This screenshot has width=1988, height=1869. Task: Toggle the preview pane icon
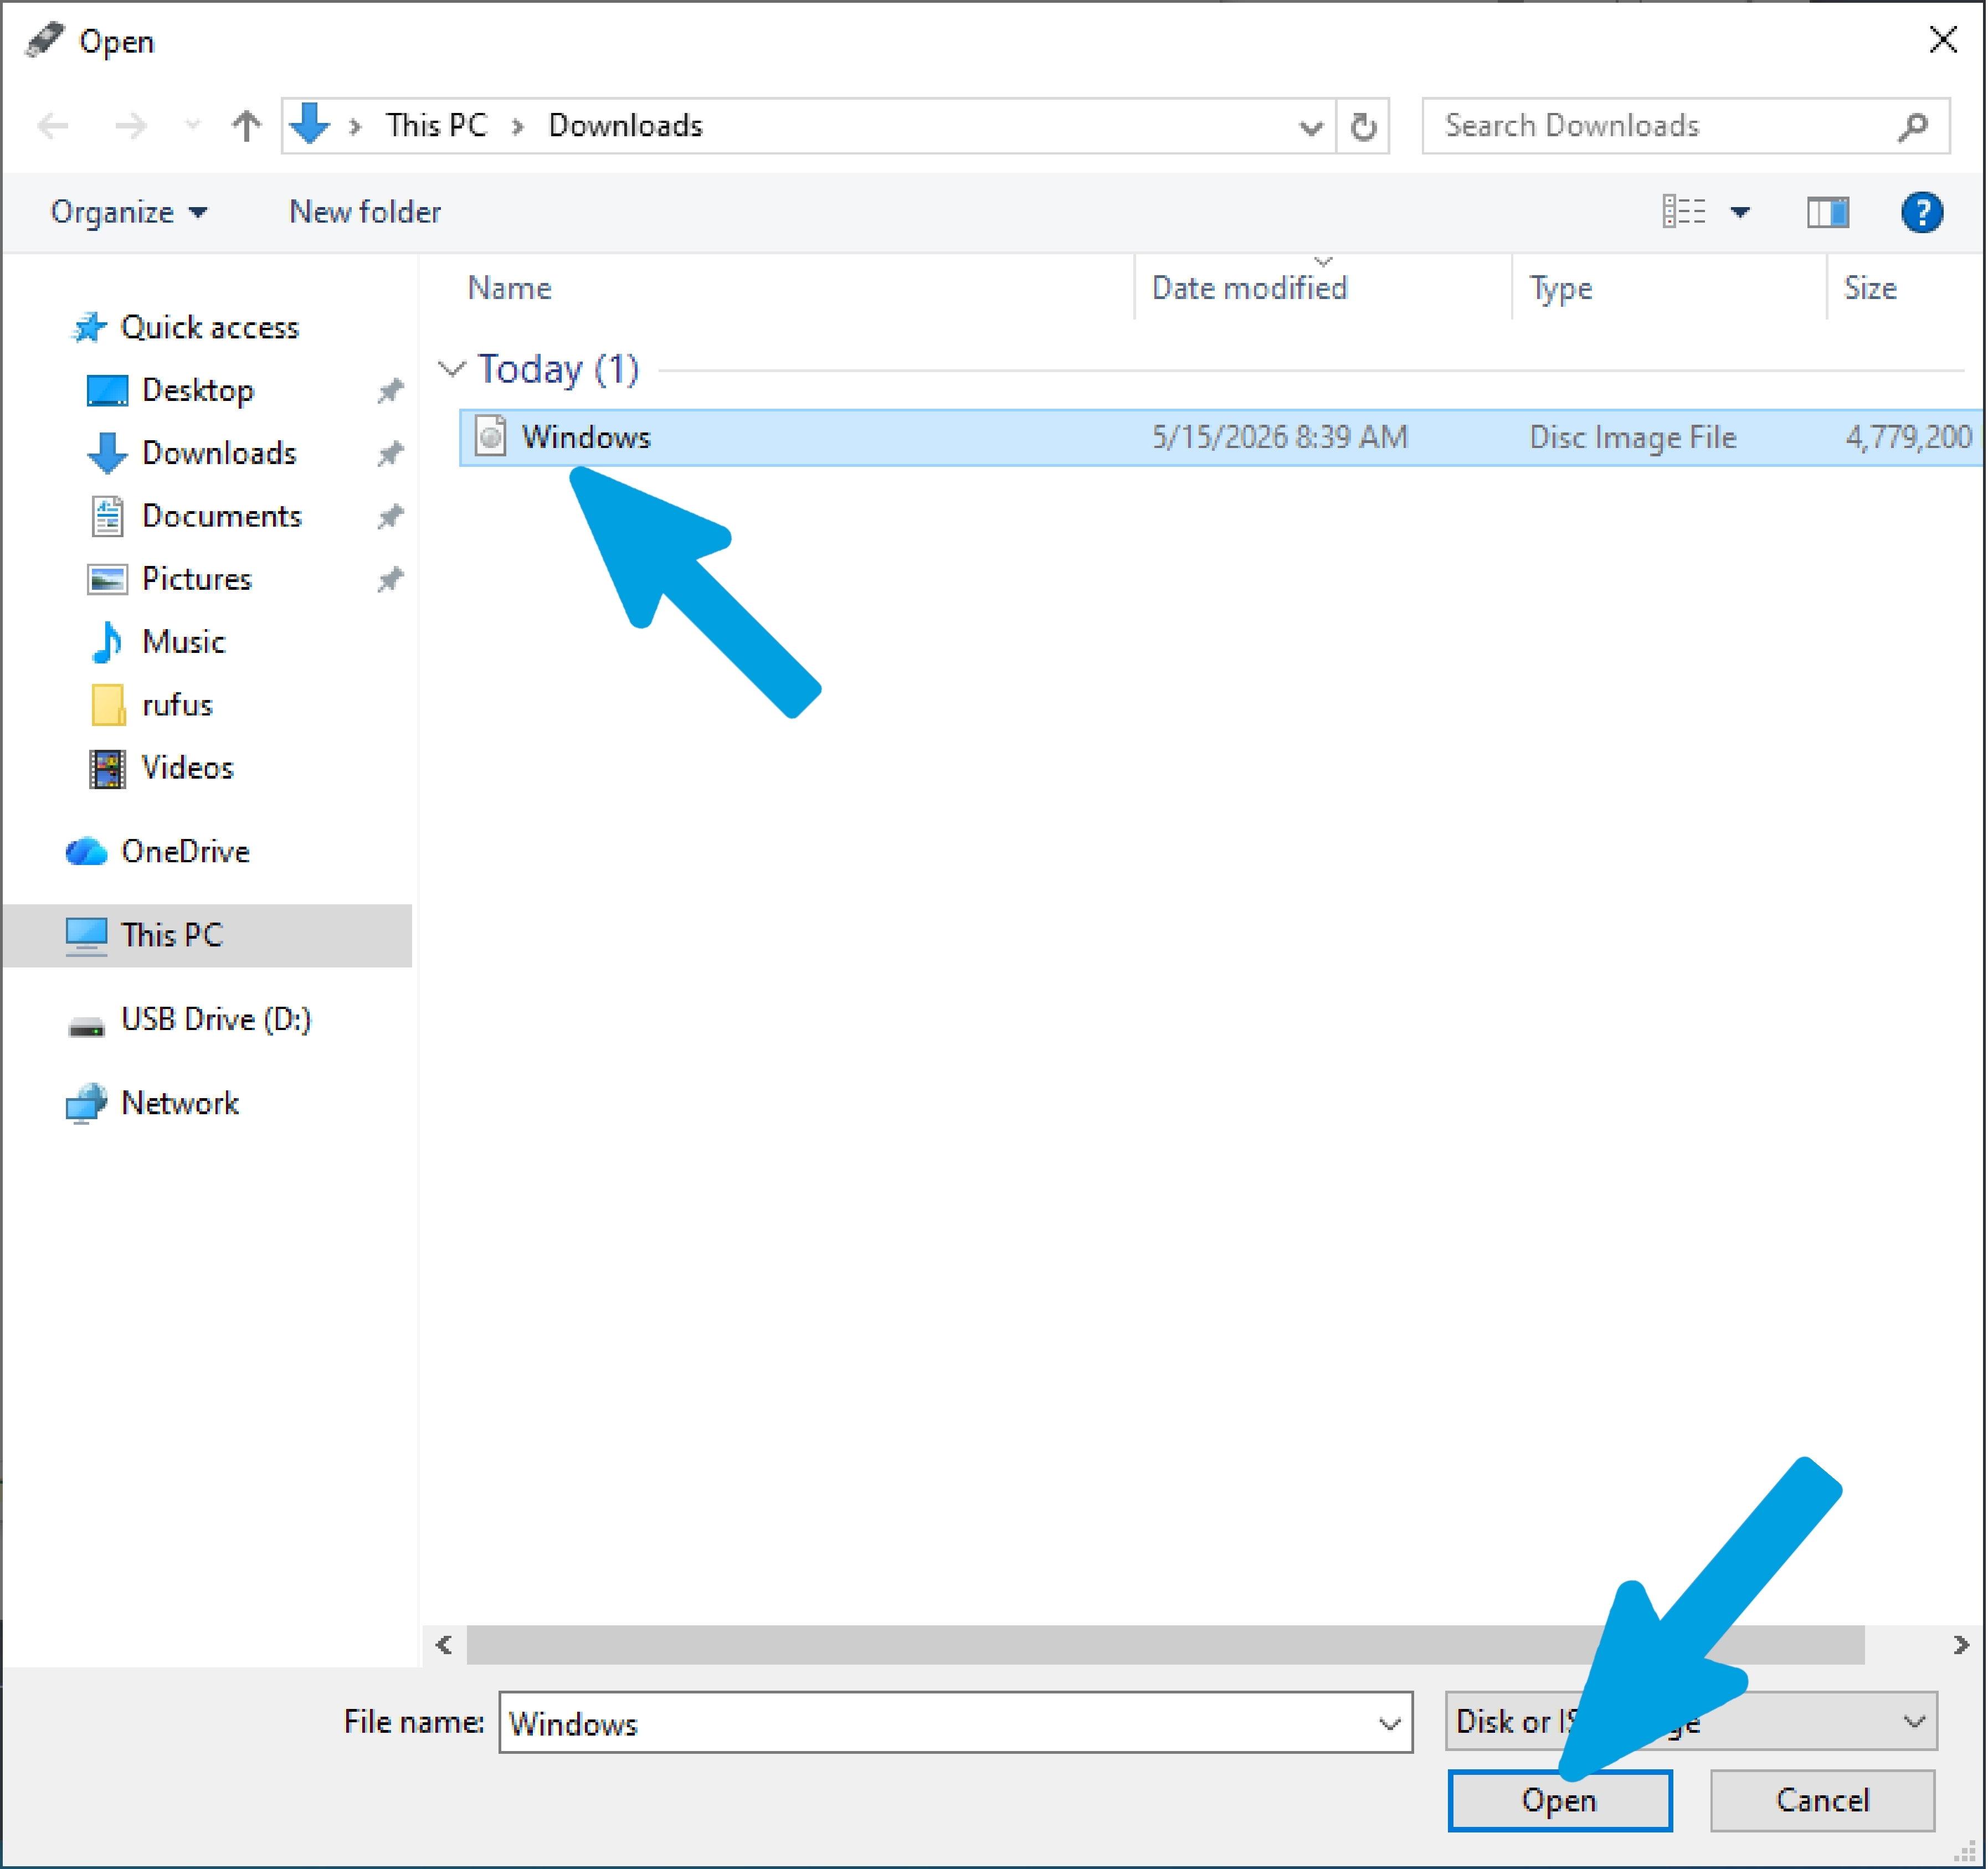pos(1828,212)
